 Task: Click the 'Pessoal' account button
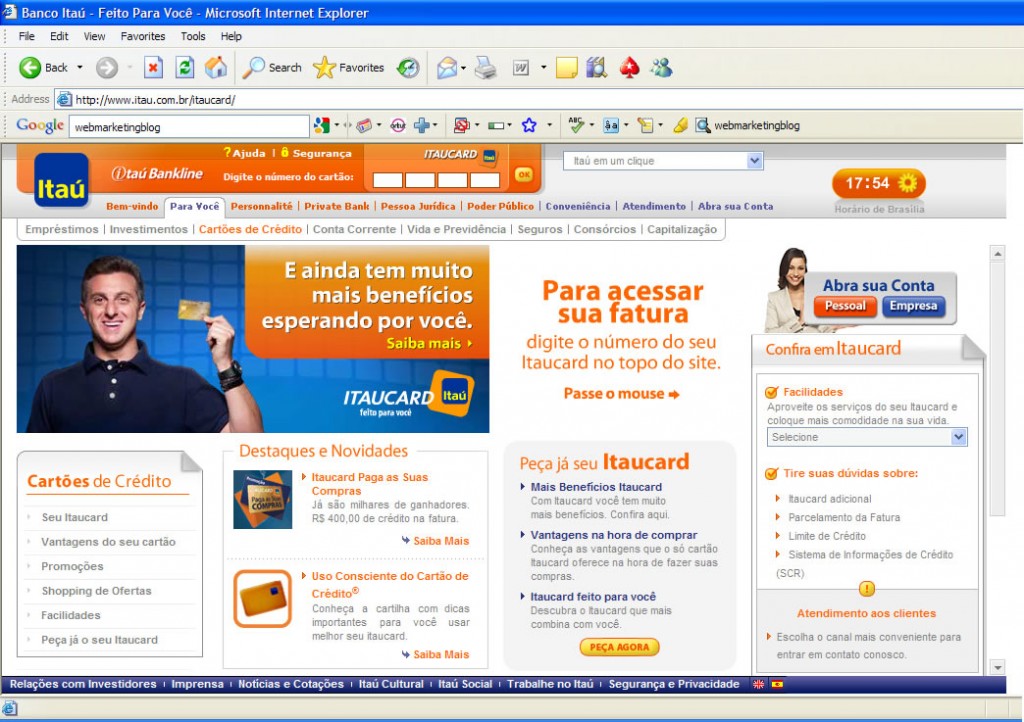point(844,306)
